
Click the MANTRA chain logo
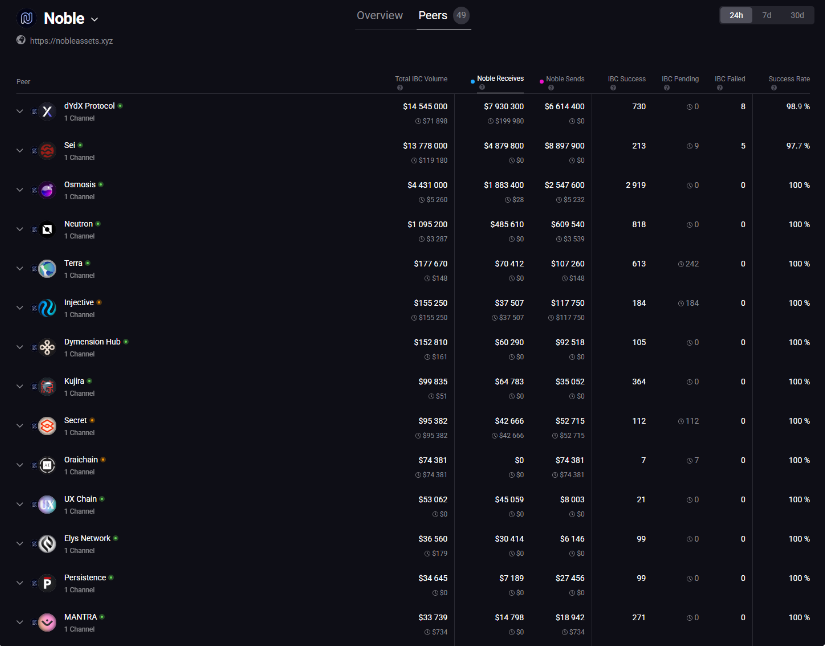[x=47, y=622]
